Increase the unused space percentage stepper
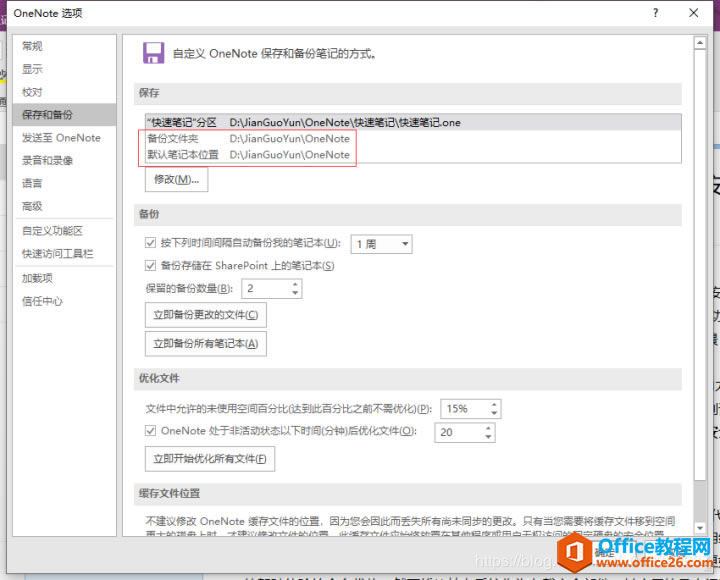This screenshot has width=720, height=580. coord(494,405)
